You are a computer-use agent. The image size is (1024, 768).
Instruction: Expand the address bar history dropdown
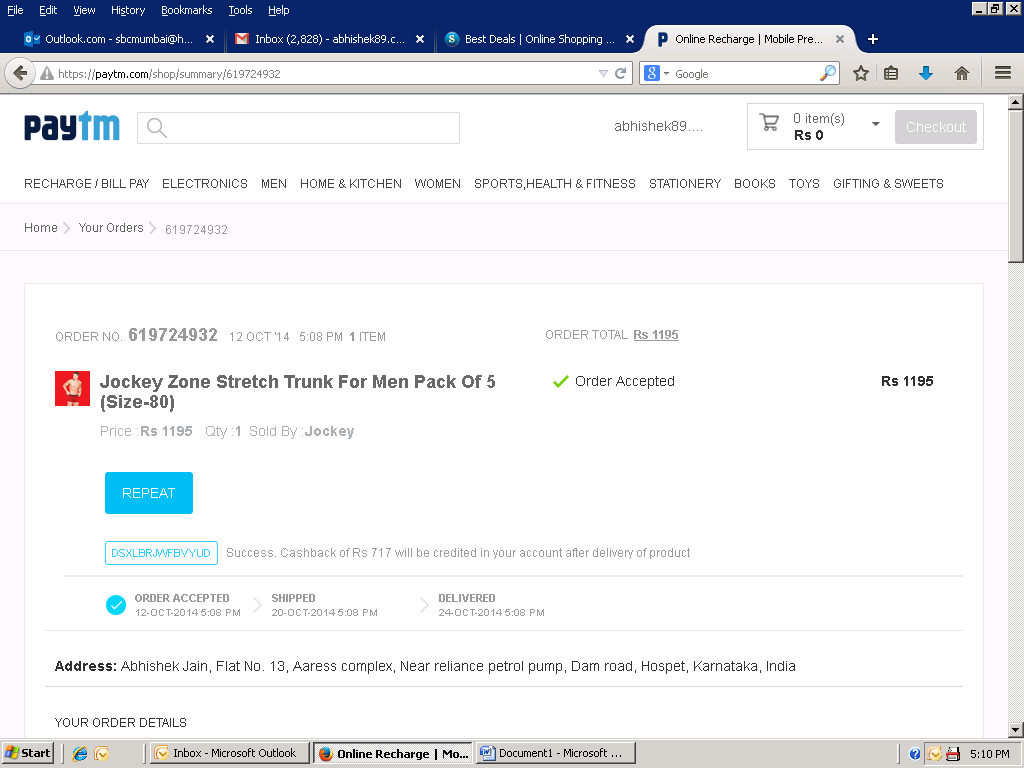(603, 73)
